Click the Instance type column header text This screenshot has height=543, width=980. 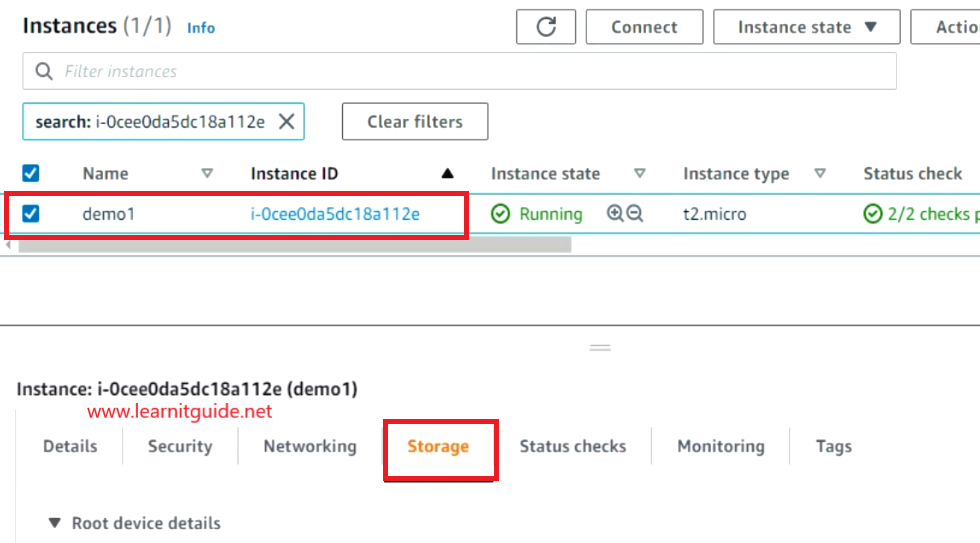coord(736,173)
